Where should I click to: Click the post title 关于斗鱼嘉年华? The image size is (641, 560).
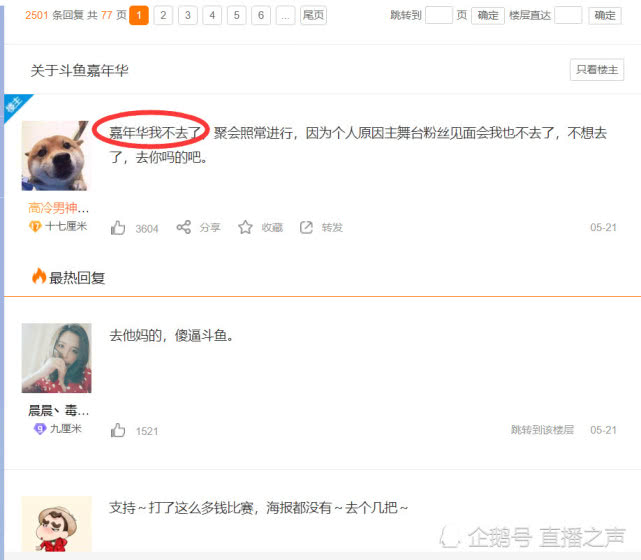click(x=79, y=70)
